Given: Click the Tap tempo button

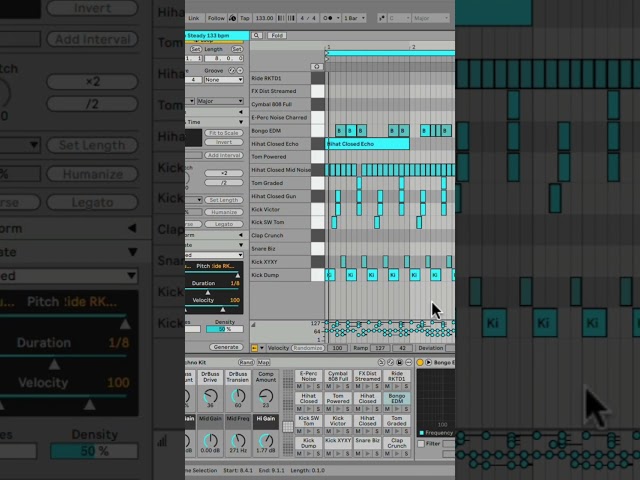Looking at the screenshot, I should pyautogui.click(x=244, y=18).
